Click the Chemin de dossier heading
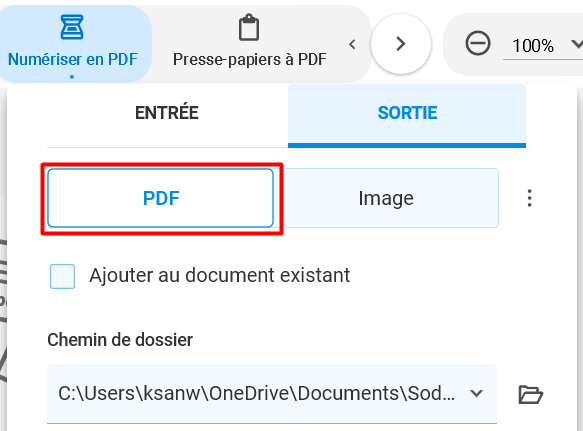The width and height of the screenshot is (583, 431). [x=120, y=340]
